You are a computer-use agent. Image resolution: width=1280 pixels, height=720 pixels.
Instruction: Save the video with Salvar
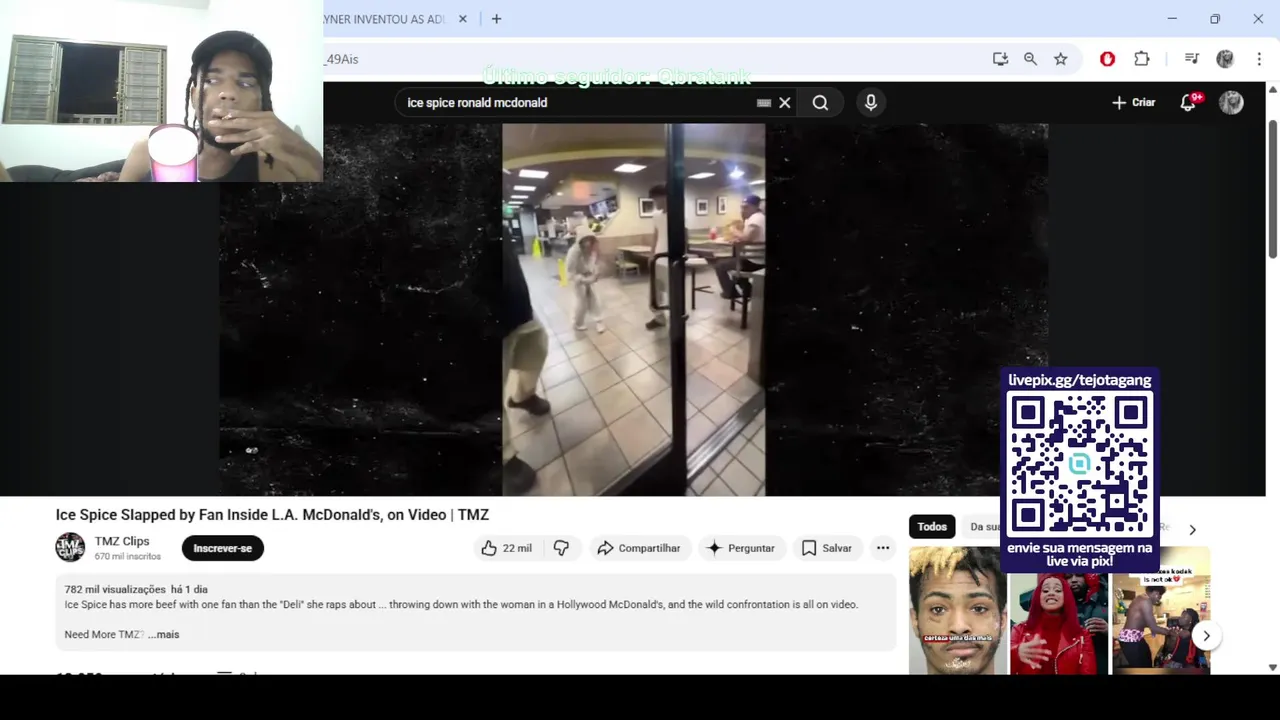826,548
